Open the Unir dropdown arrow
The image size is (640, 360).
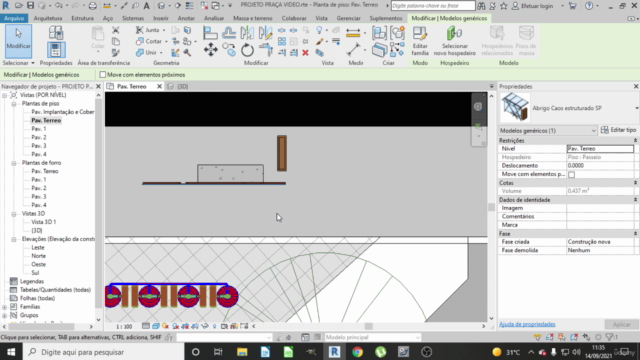pyautogui.click(x=161, y=53)
